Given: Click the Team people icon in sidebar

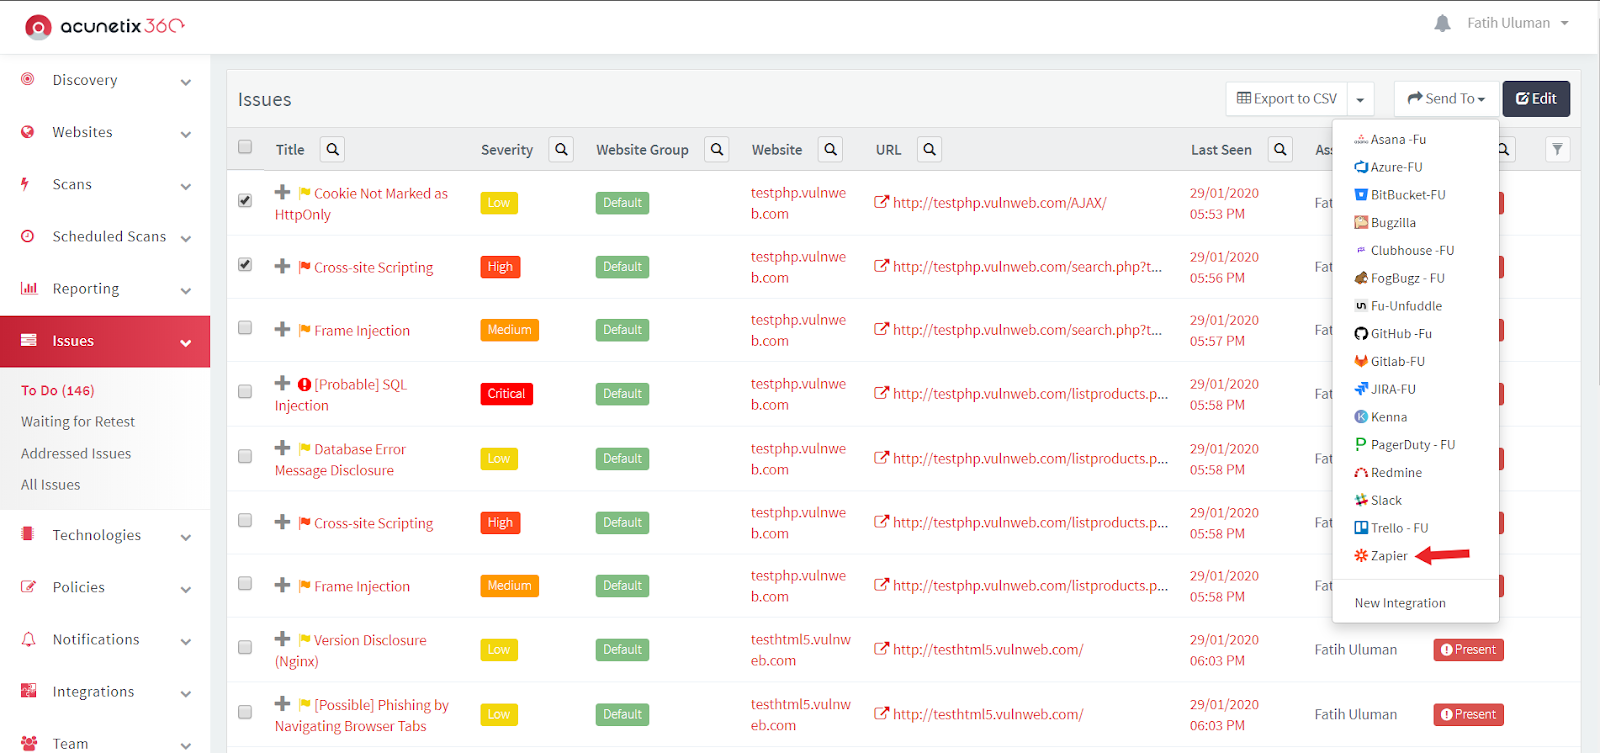Looking at the screenshot, I should 29,743.
